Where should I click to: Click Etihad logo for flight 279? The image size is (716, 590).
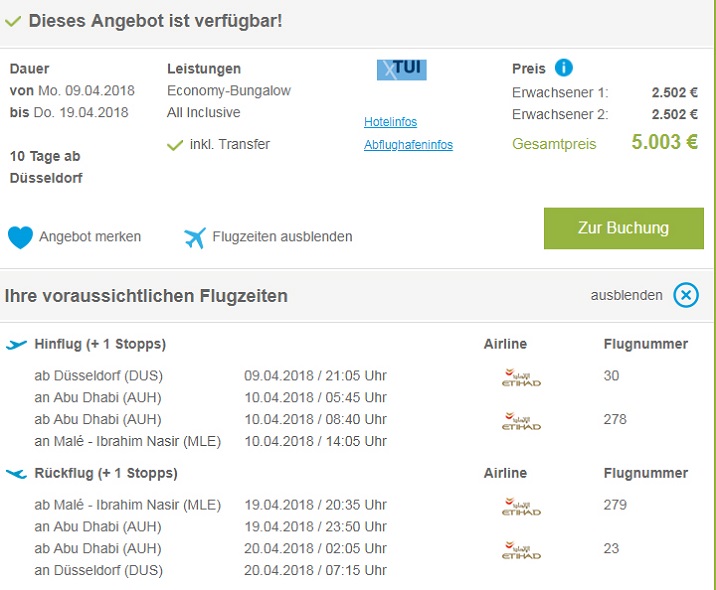click(521, 508)
